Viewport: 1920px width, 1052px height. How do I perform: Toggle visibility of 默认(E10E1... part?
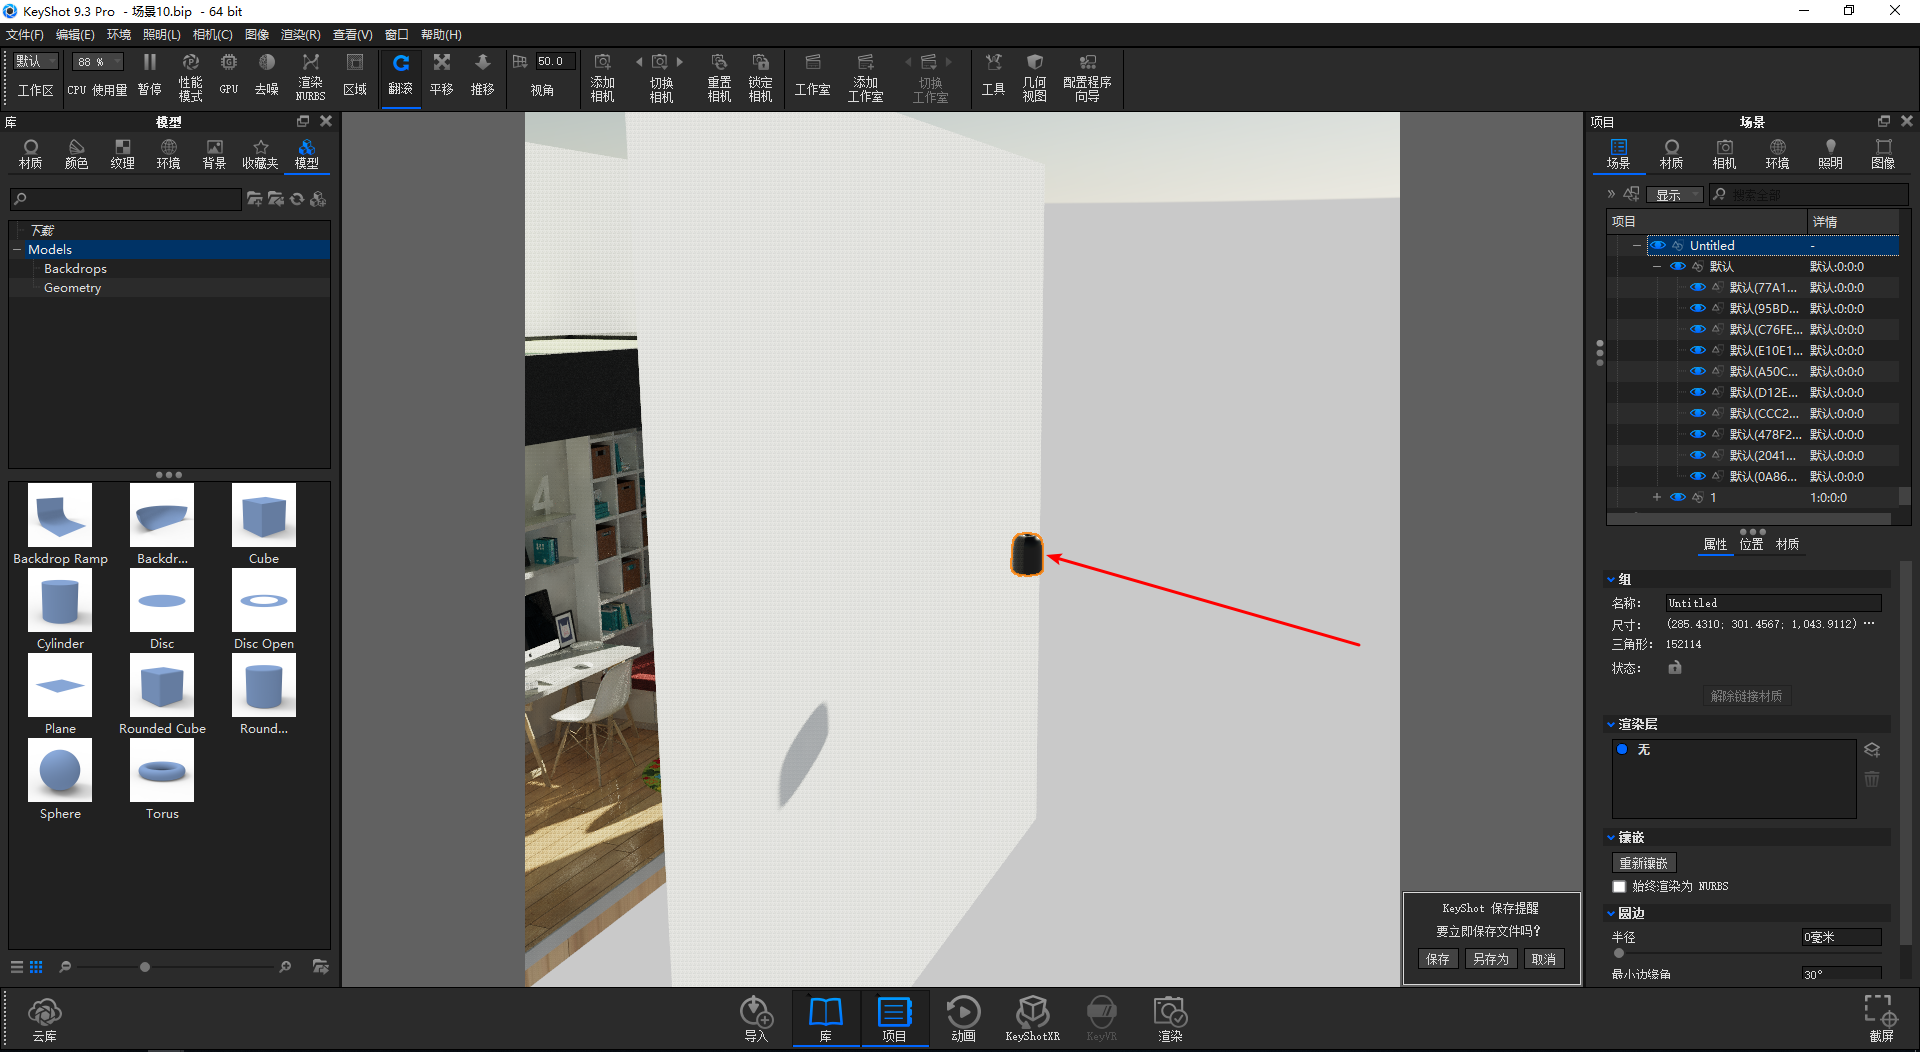tap(1698, 351)
